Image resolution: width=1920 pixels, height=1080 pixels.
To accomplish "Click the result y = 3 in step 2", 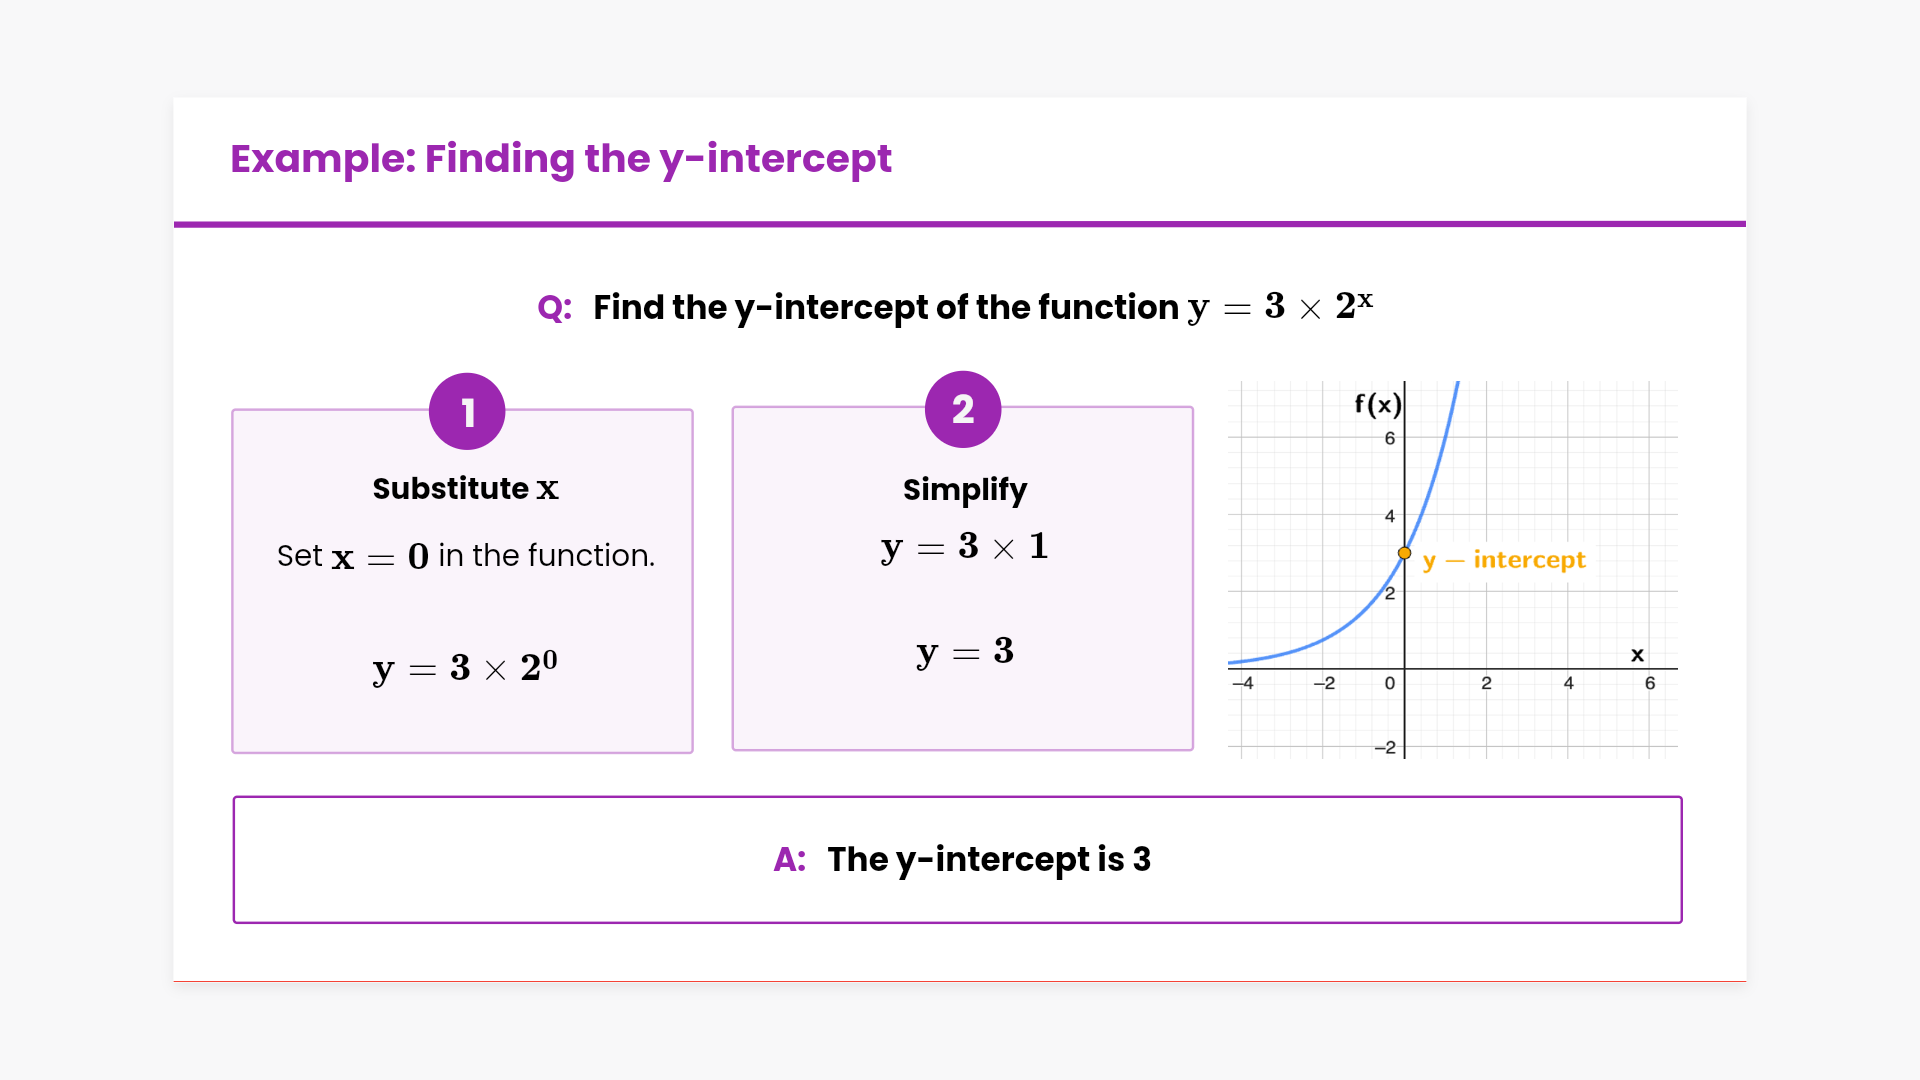I will pyautogui.click(x=964, y=652).
